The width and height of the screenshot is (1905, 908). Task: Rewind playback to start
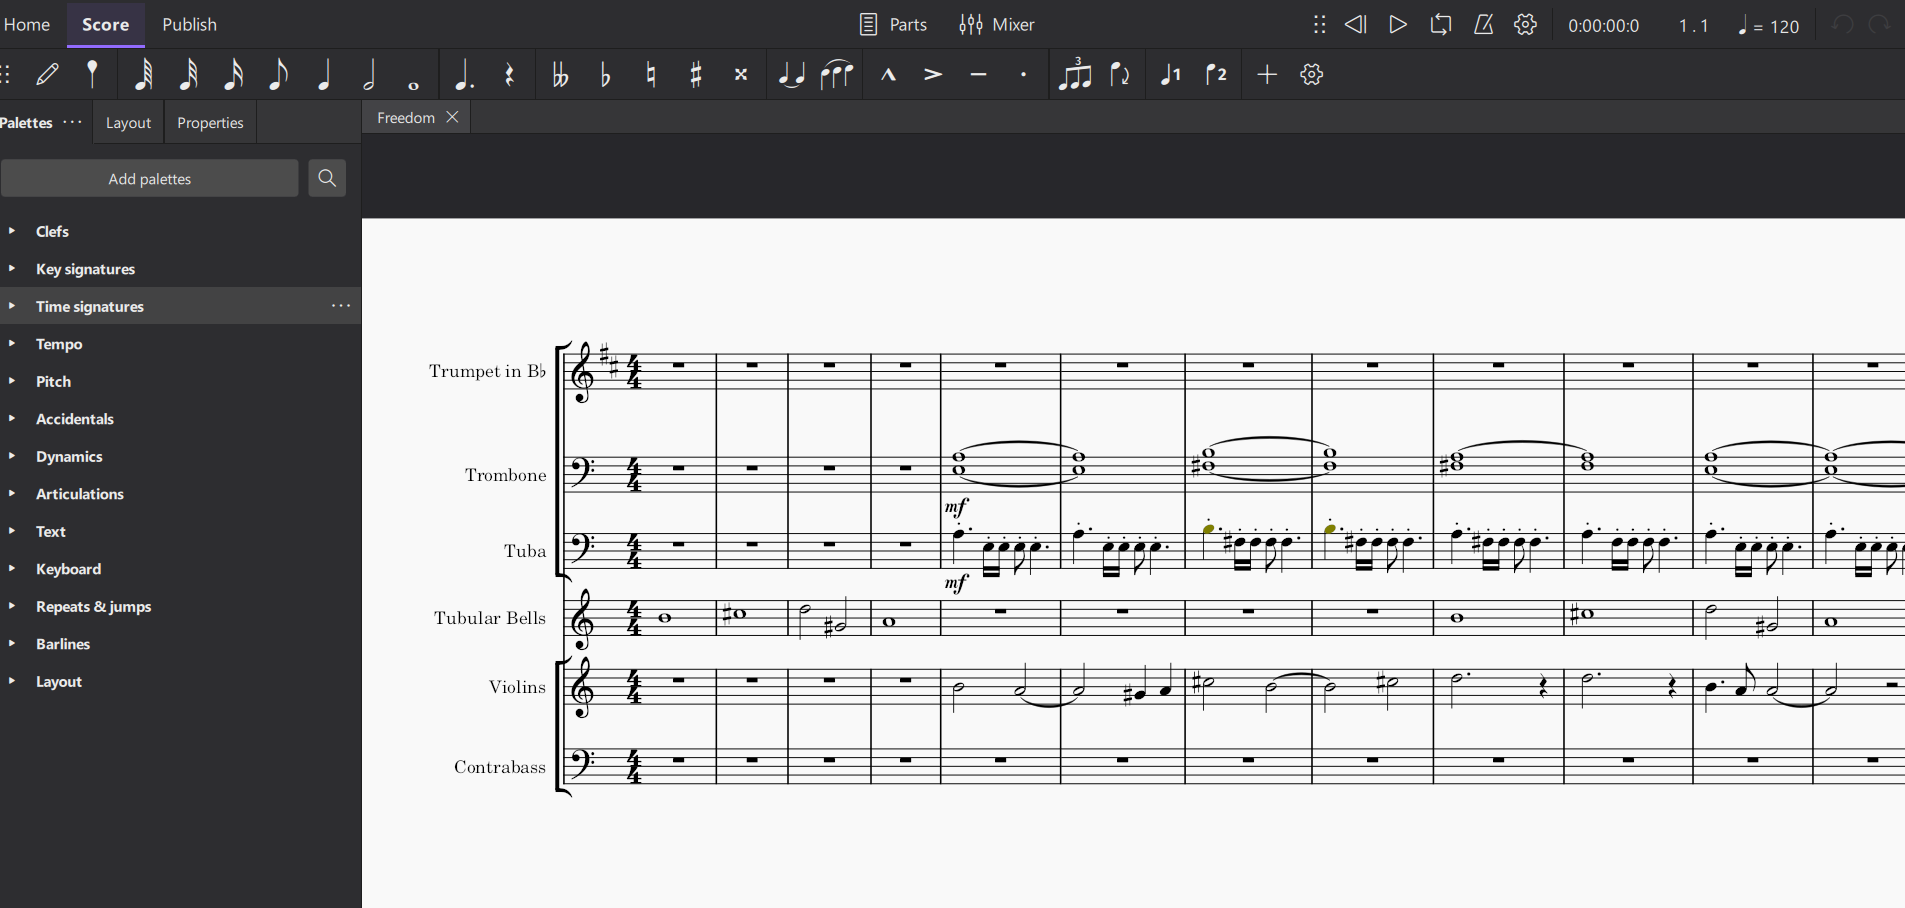click(1355, 24)
